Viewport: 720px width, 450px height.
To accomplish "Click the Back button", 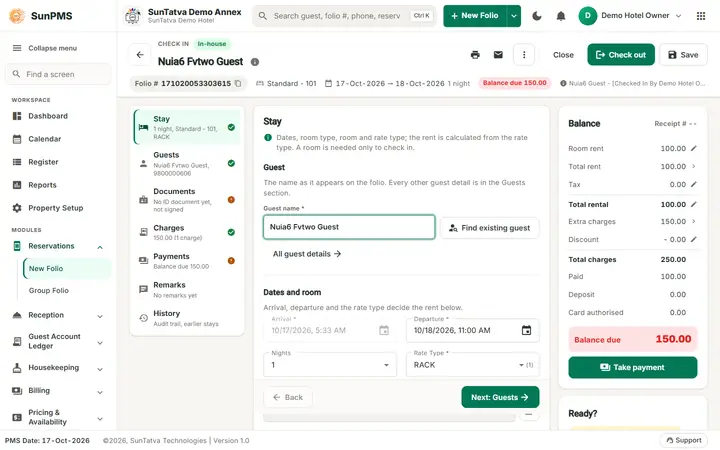I will pyautogui.click(x=288, y=397).
